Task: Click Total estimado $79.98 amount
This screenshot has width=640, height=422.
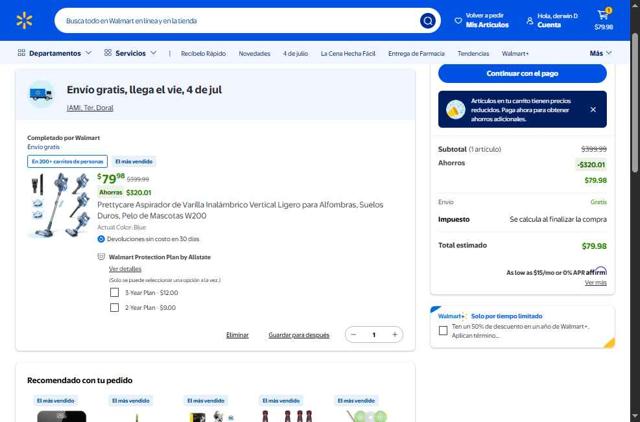Action: 594,246
